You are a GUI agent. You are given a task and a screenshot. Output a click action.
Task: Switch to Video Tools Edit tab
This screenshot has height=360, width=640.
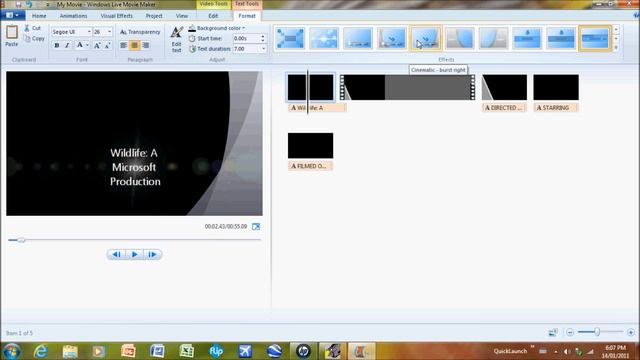(x=213, y=16)
